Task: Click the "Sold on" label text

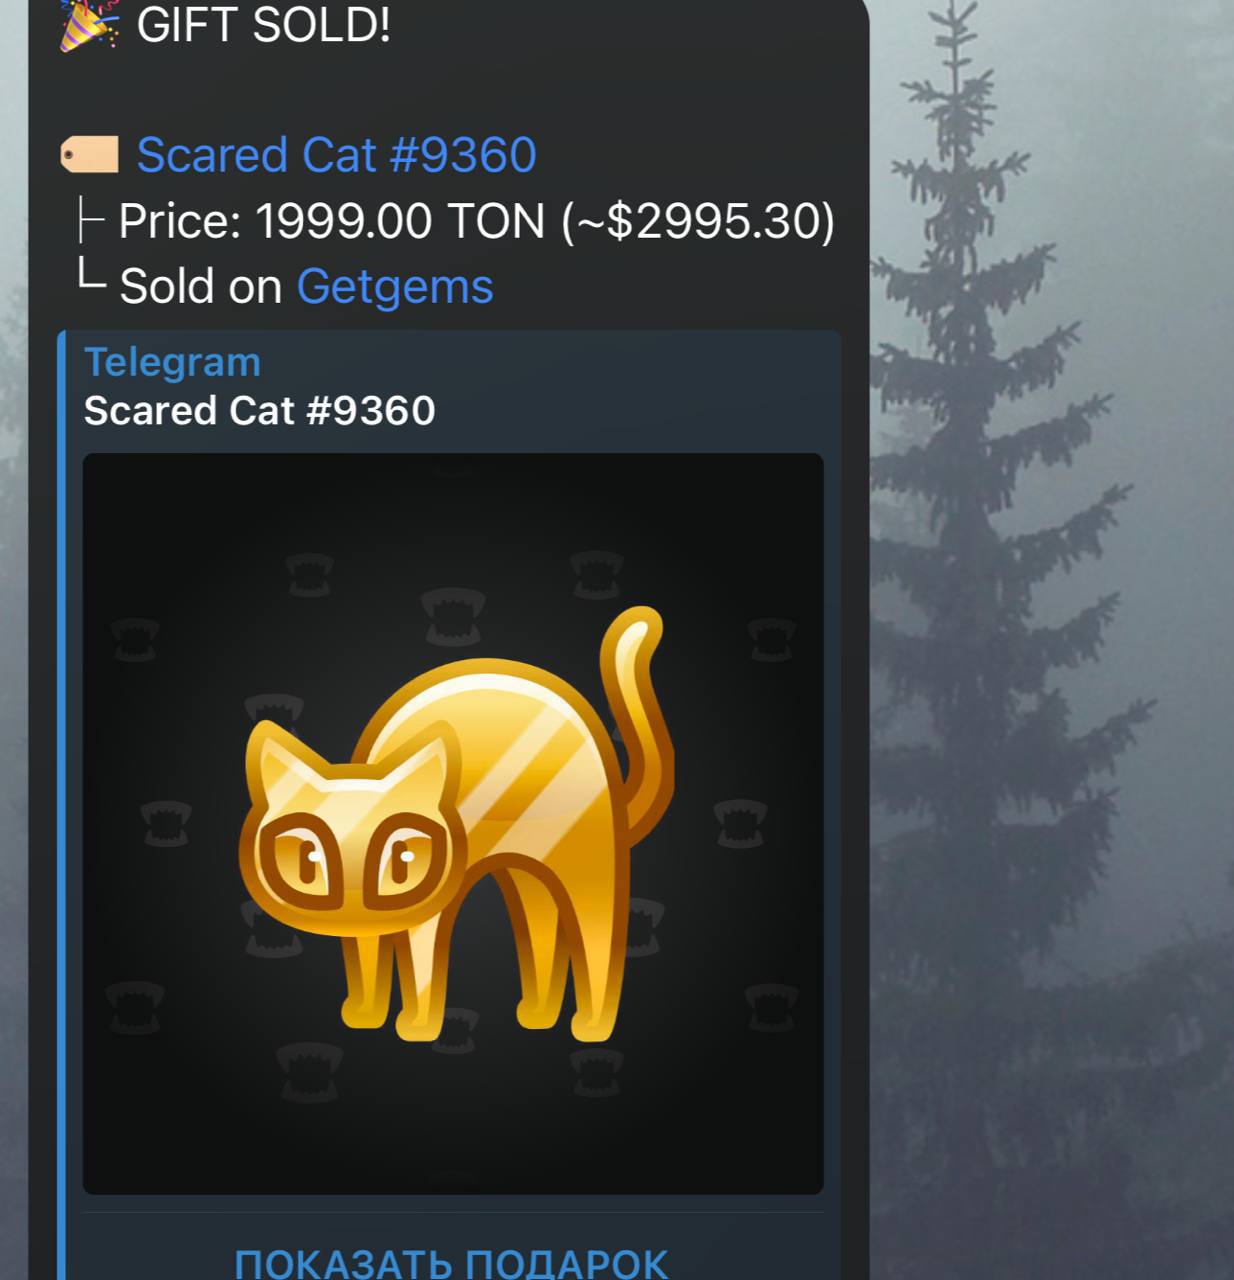Action: click(x=201, y=287)
